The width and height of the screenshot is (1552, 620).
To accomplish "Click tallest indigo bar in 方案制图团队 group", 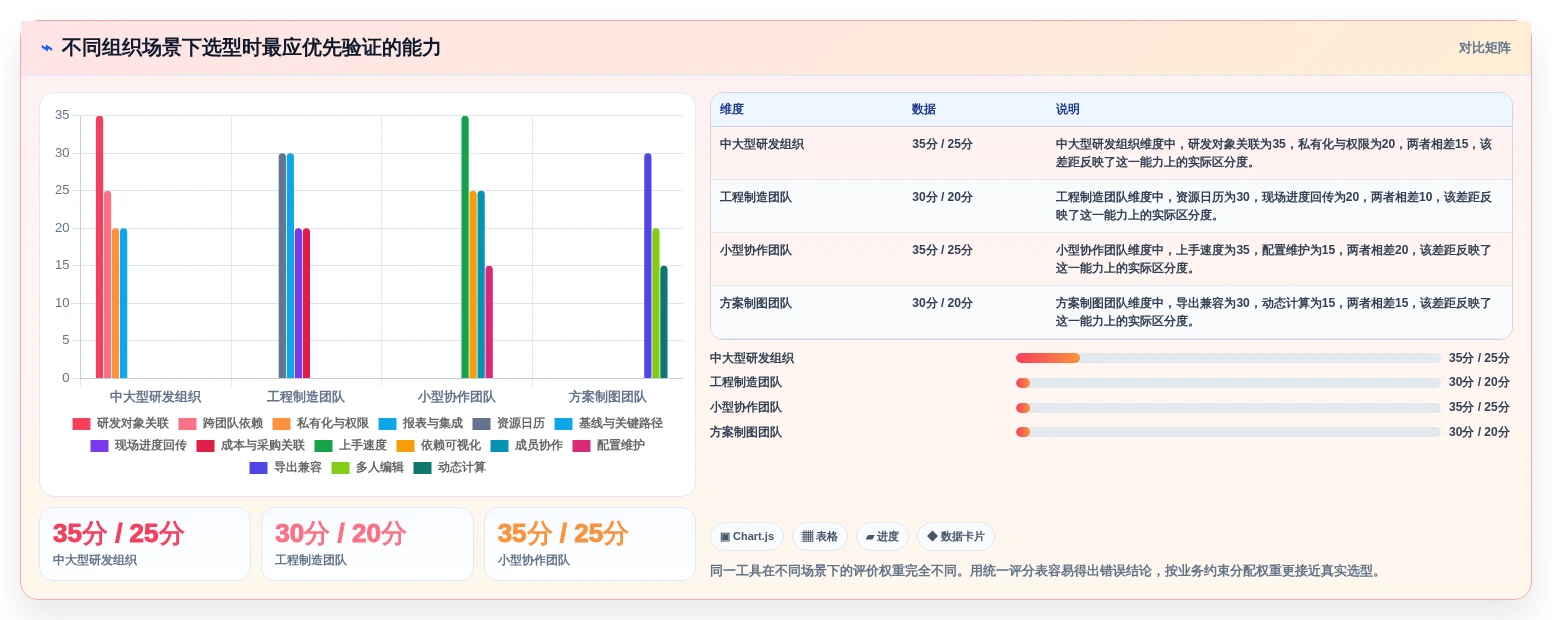I will 648,266.
